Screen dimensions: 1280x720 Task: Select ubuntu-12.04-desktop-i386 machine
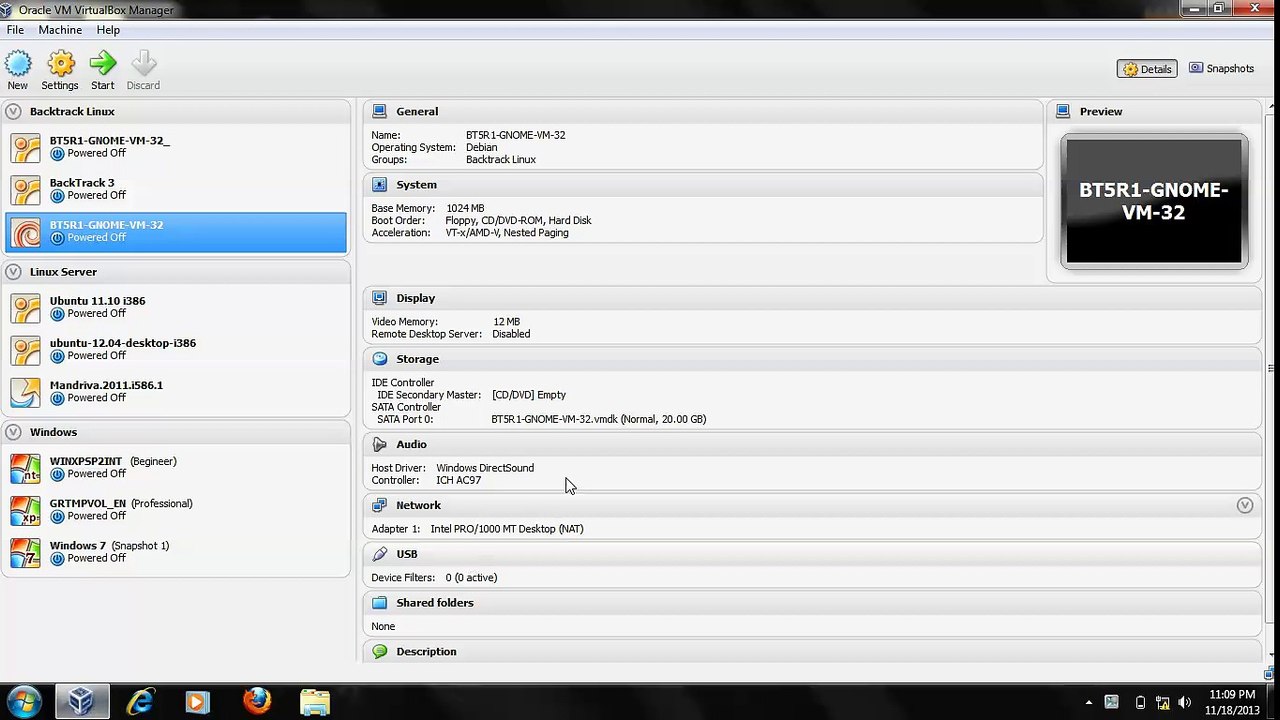[176, 349]
